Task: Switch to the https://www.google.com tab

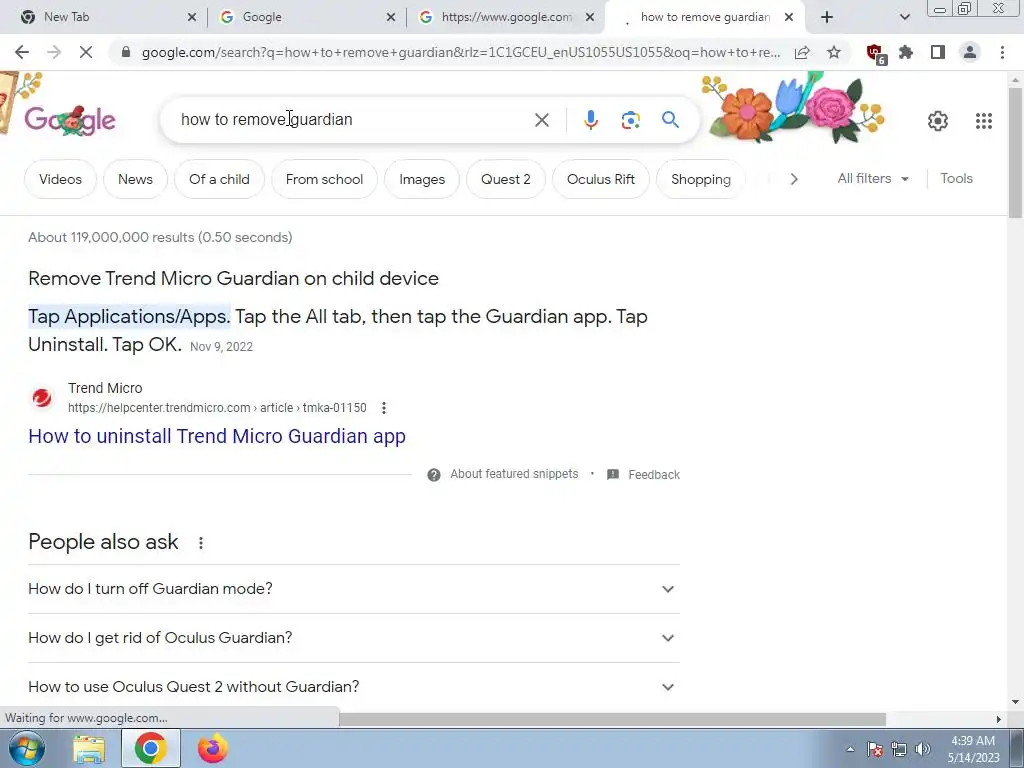Action: click(x=507, y=17)
